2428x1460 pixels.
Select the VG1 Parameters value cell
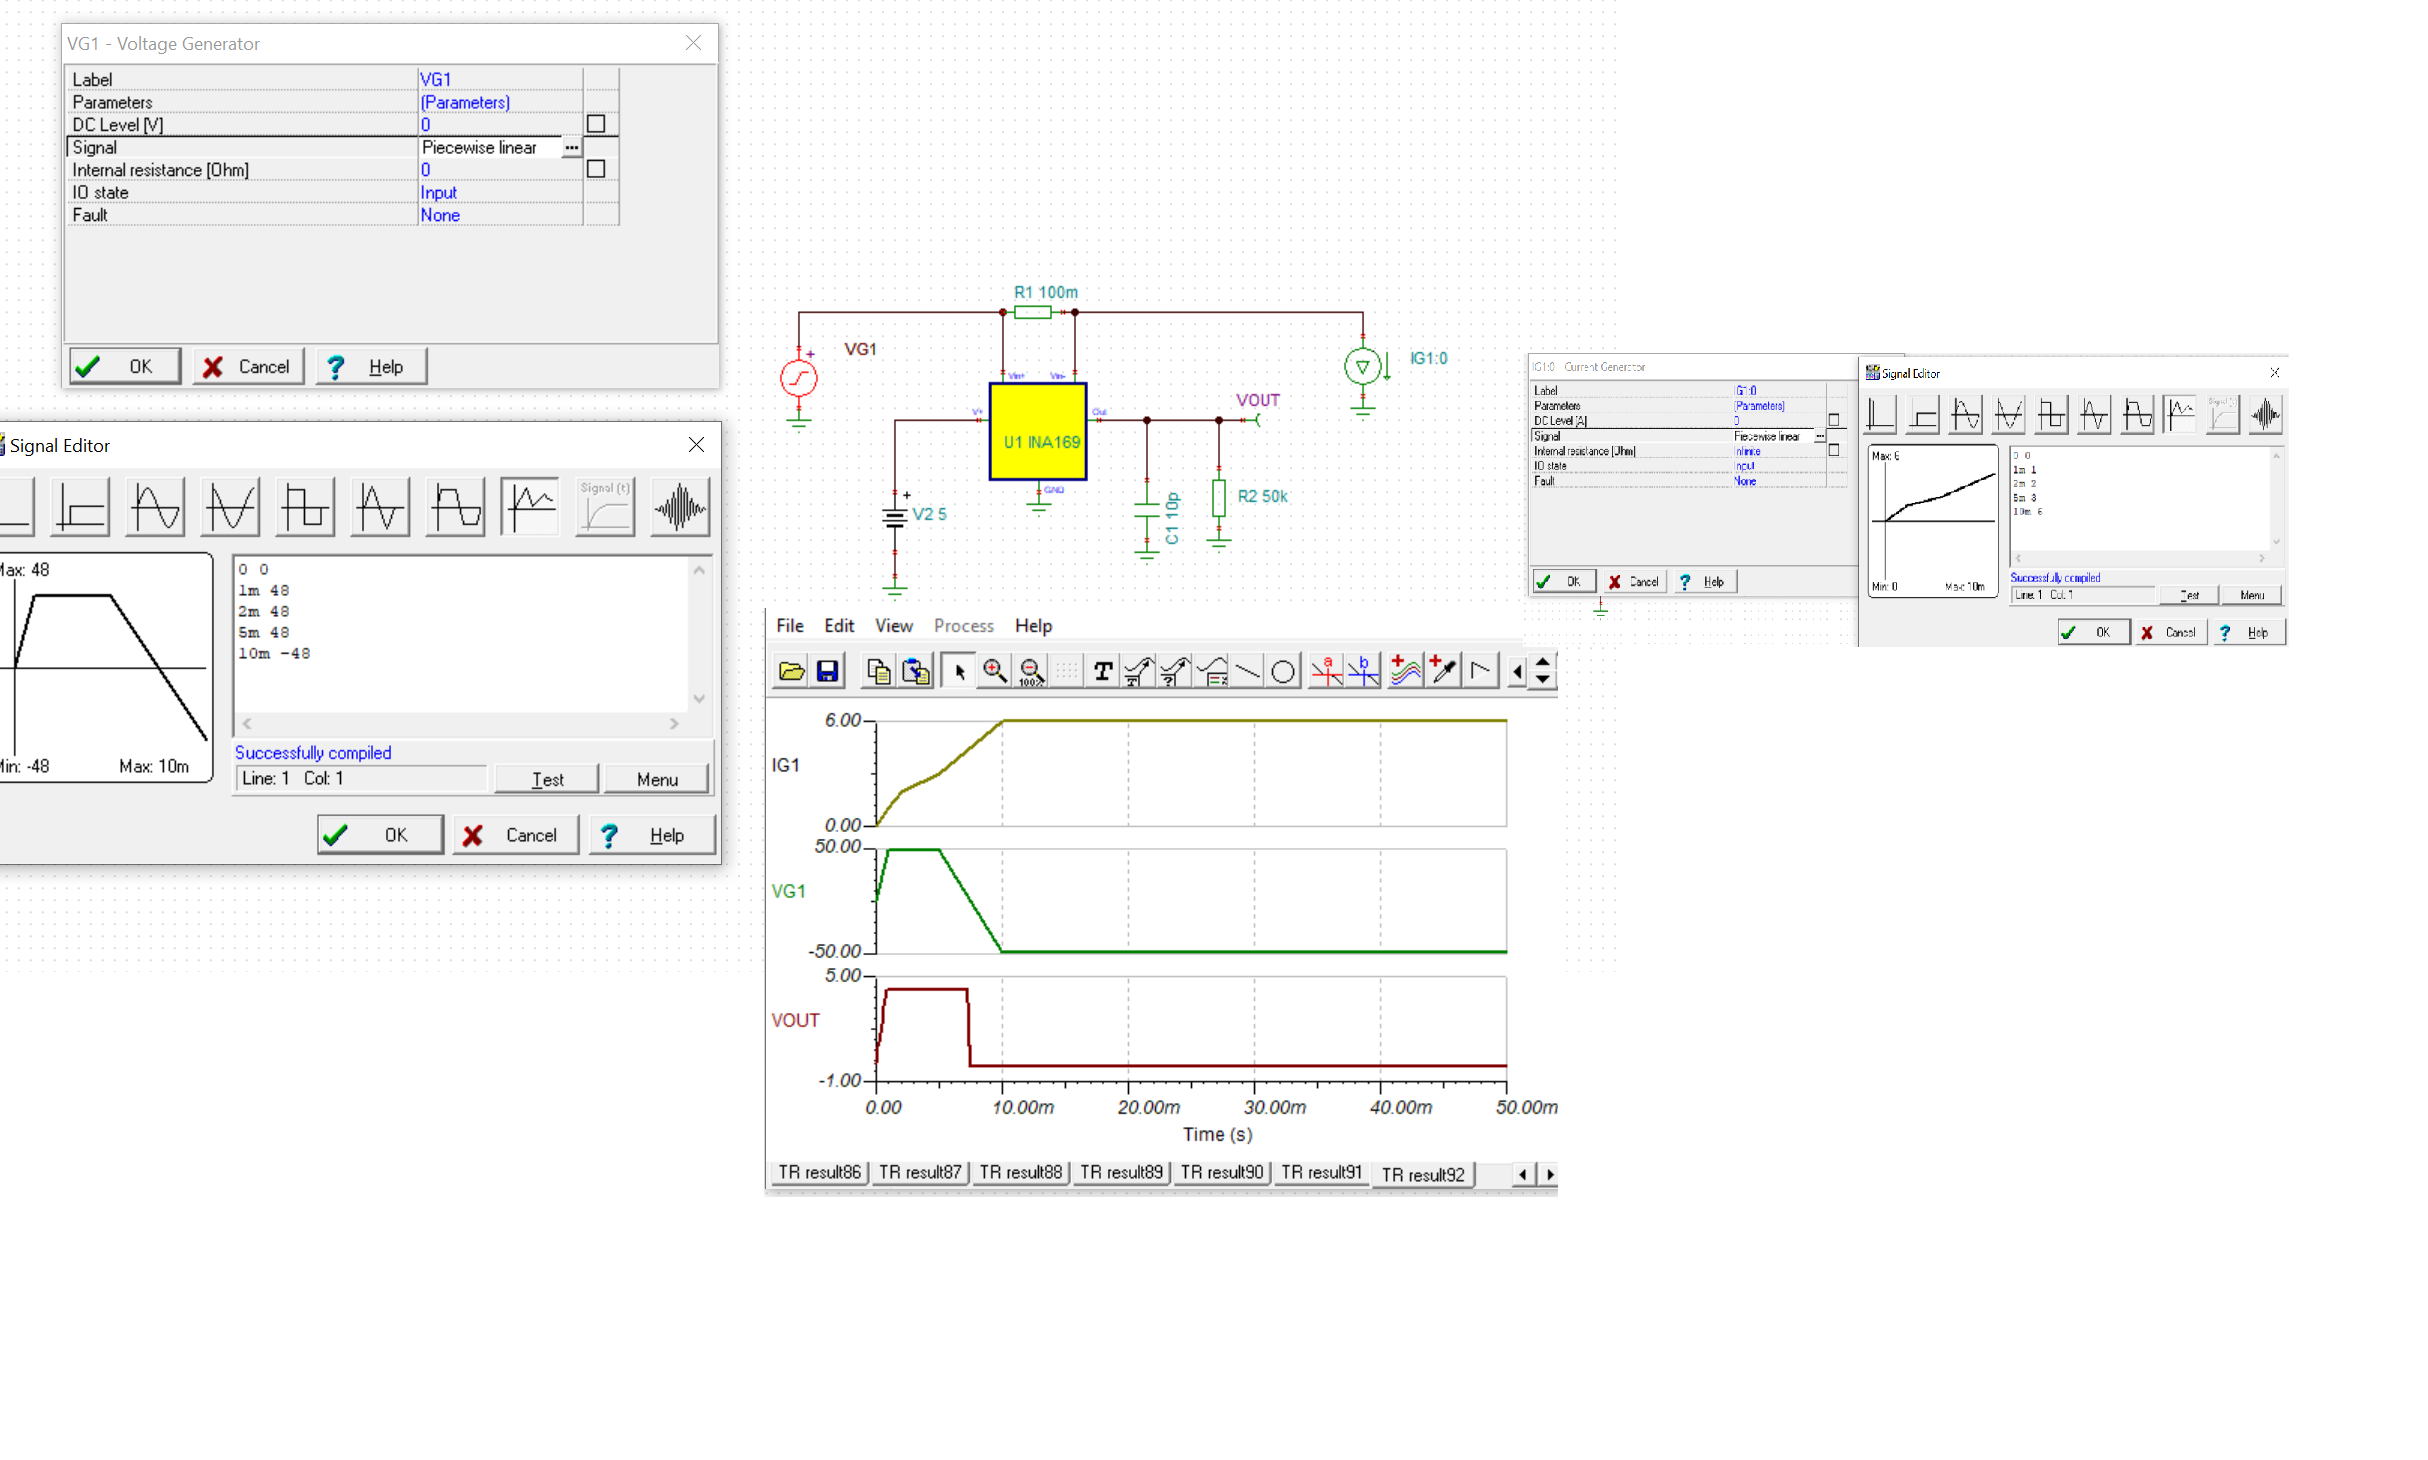[500, 102]
